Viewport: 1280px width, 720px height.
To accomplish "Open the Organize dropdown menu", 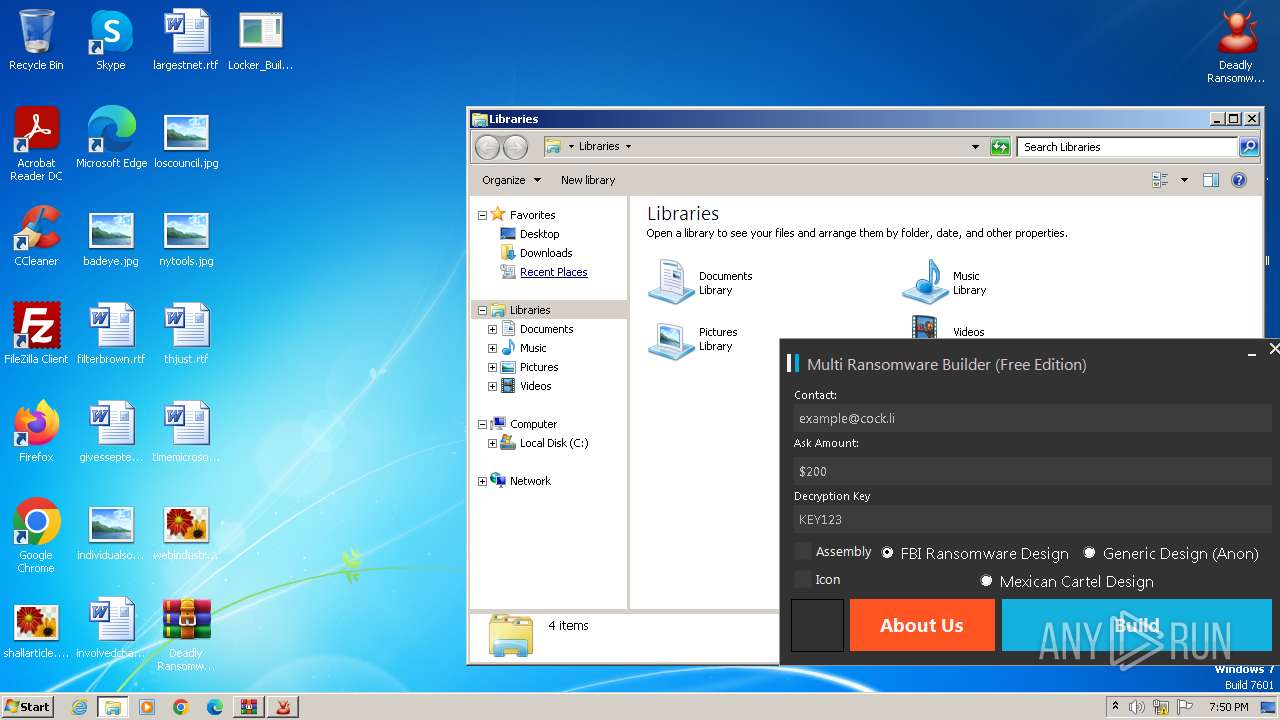I will pos(511,180).
